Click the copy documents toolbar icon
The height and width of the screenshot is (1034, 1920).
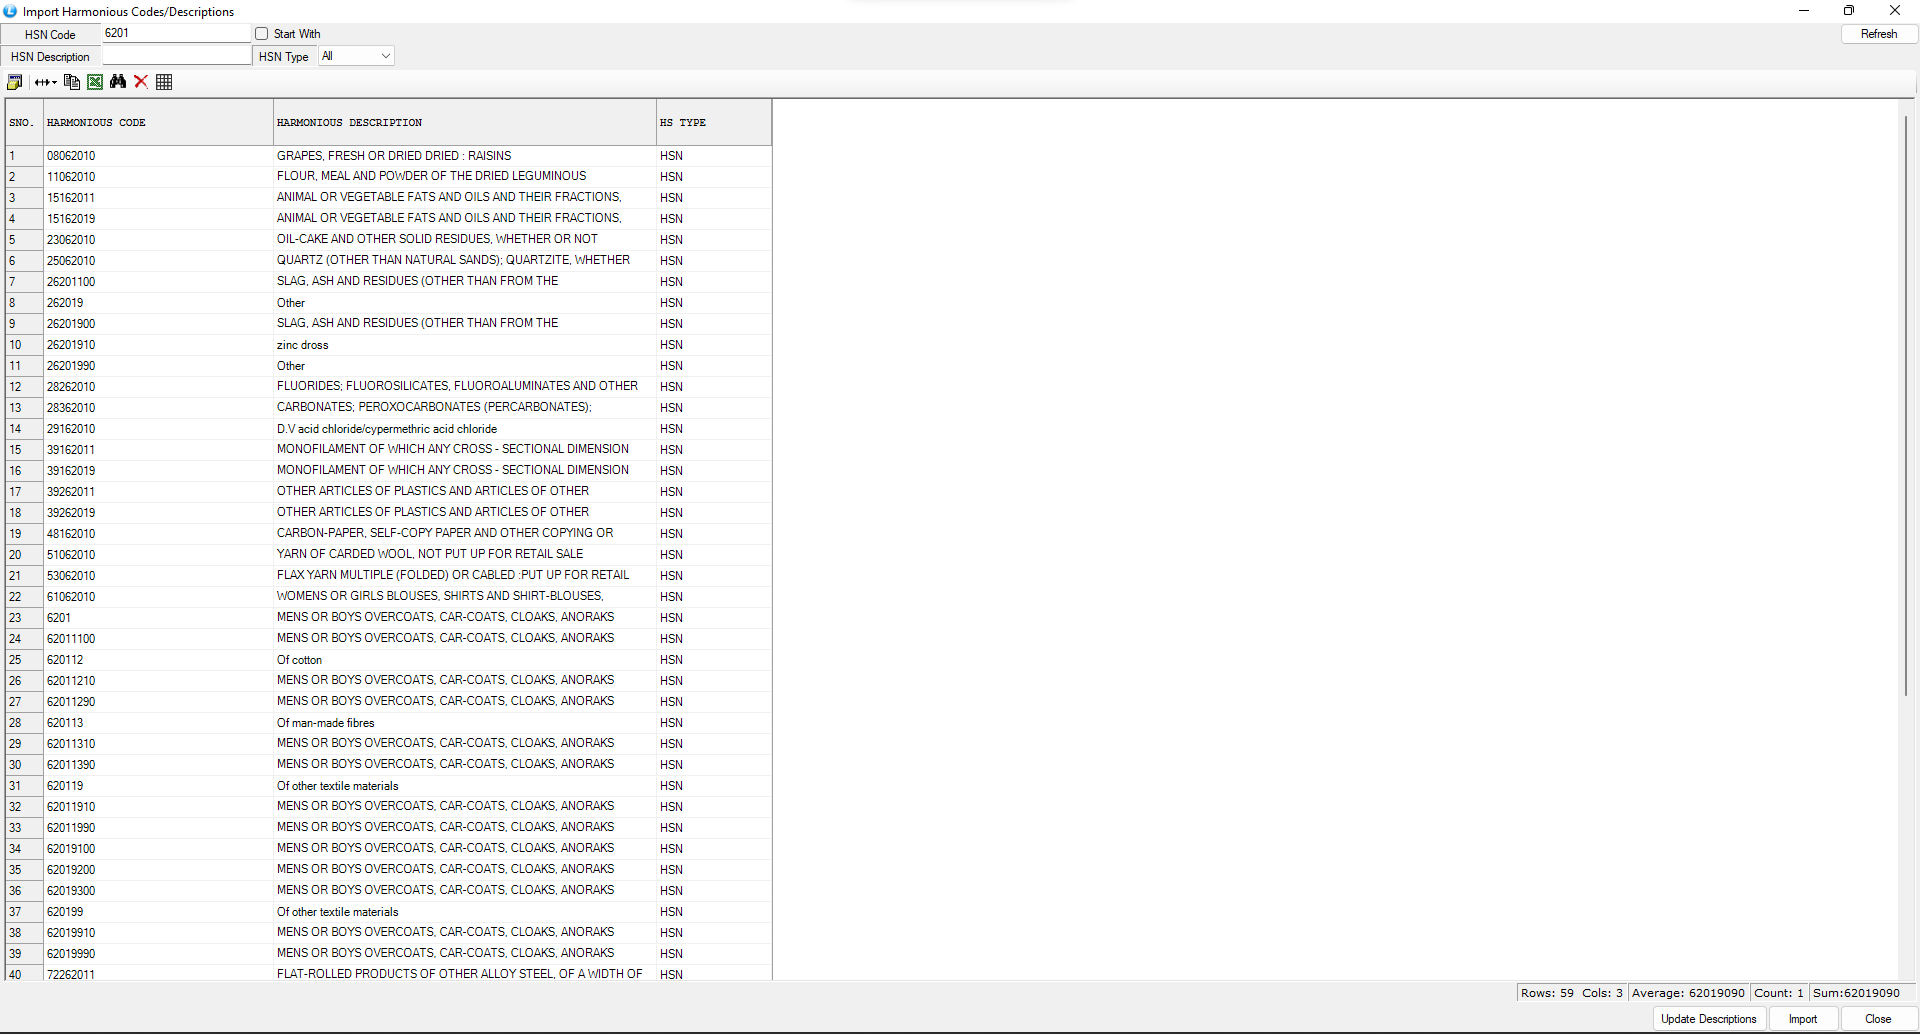point(71,82)
